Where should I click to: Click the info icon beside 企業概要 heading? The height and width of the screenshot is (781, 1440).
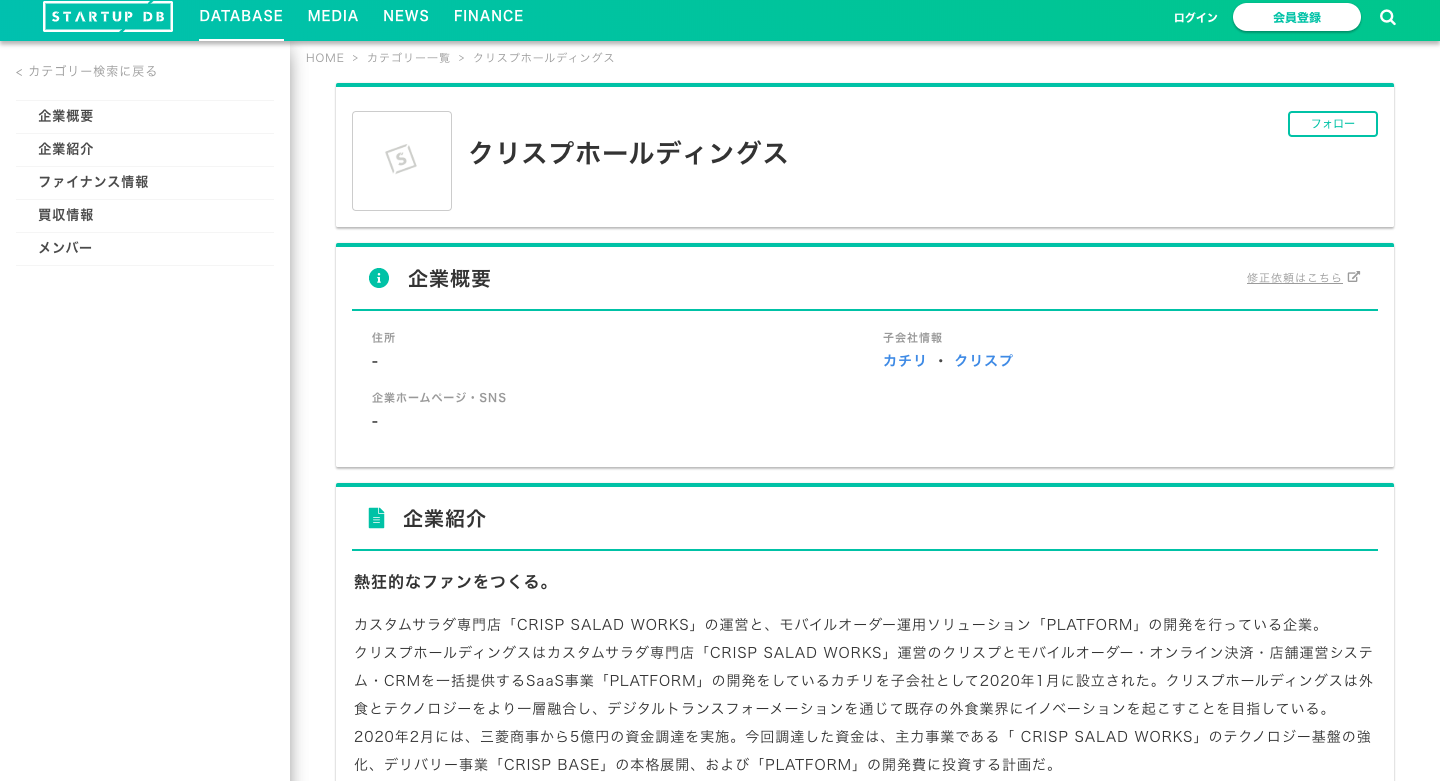379,278
